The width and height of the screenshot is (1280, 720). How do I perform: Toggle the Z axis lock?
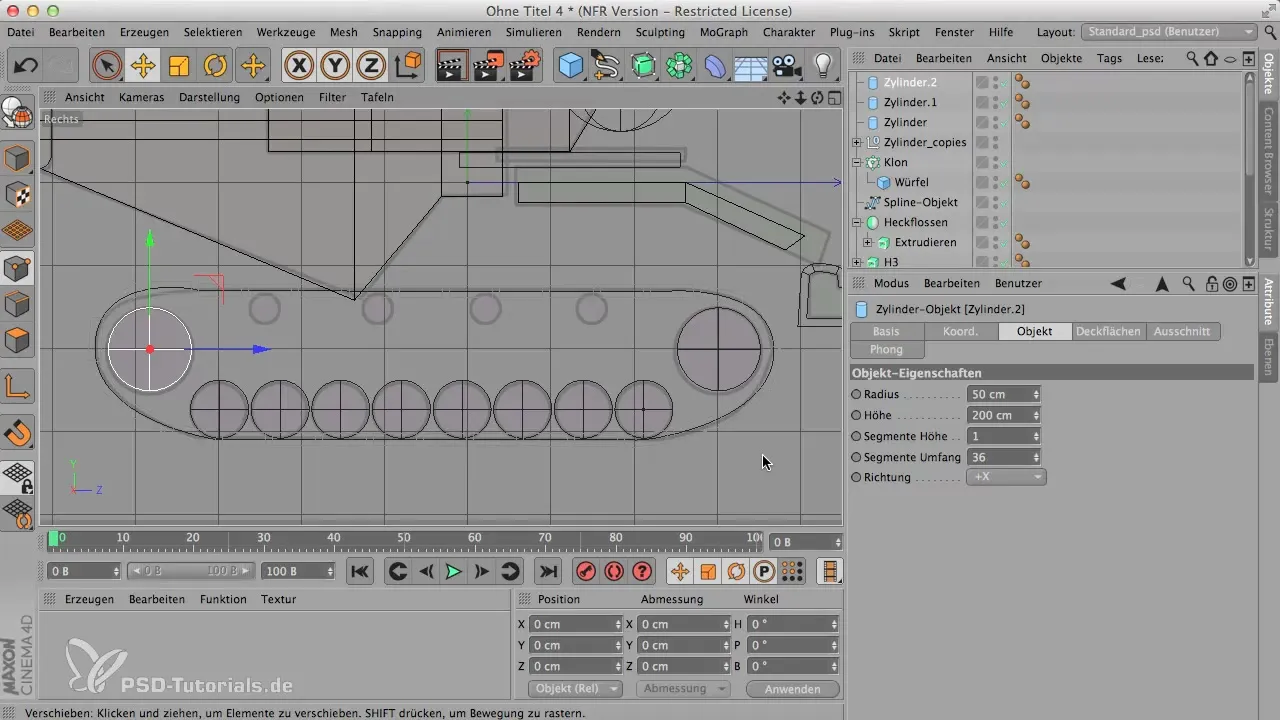point(371,66)
